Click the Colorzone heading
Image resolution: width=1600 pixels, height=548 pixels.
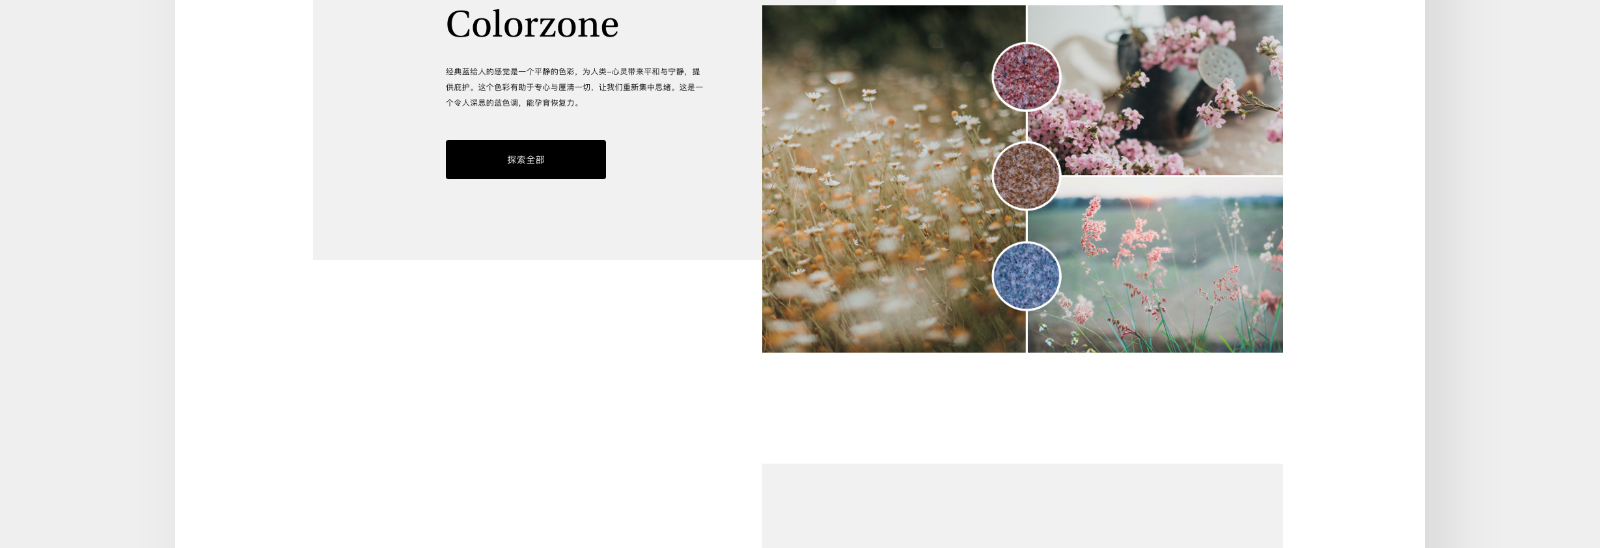pyautogui.click(x=532, y=24)
